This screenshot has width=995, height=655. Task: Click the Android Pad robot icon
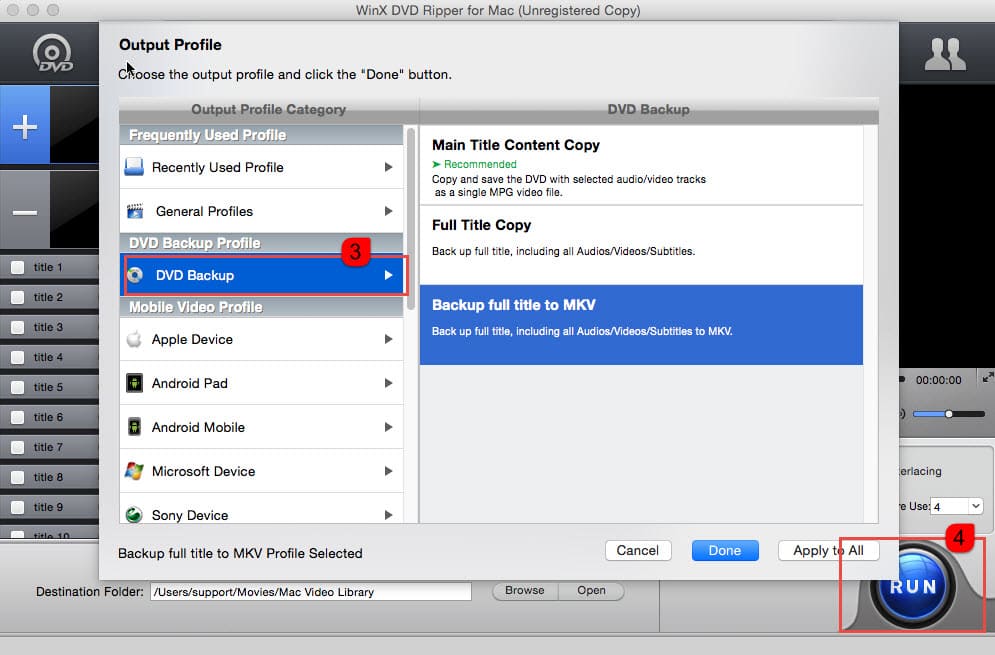point(134,383)
